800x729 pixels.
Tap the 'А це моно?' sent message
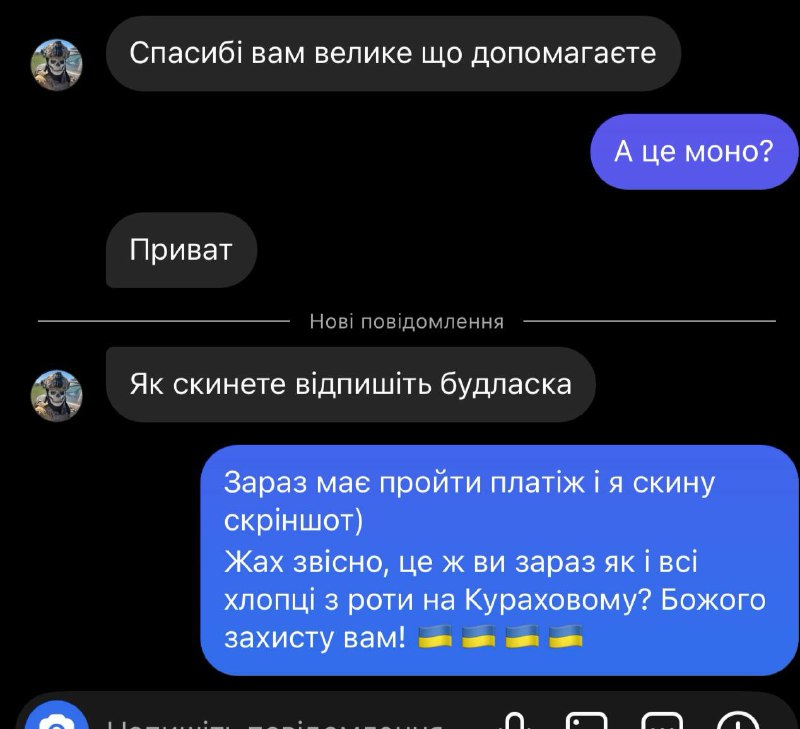click(x=694, y=152)
